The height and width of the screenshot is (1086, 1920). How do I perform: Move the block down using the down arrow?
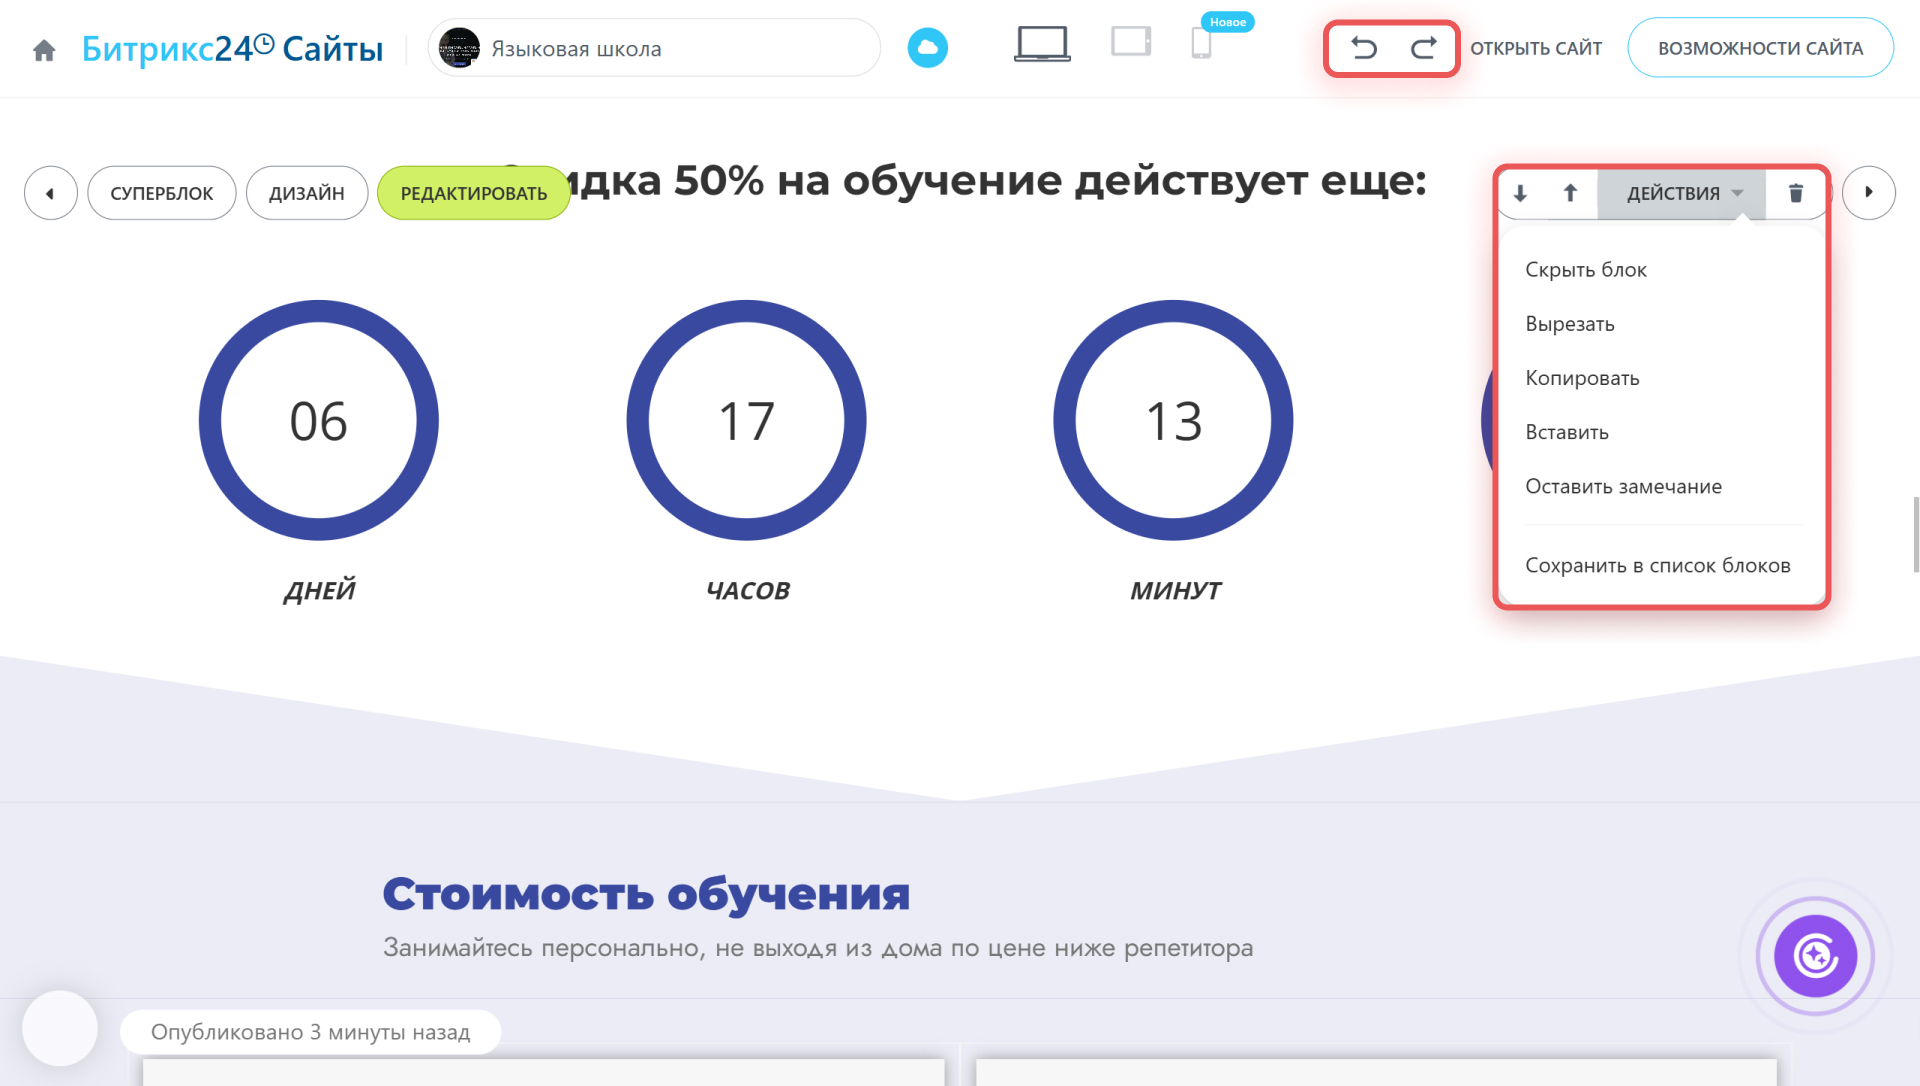[x=1521, y=192]
